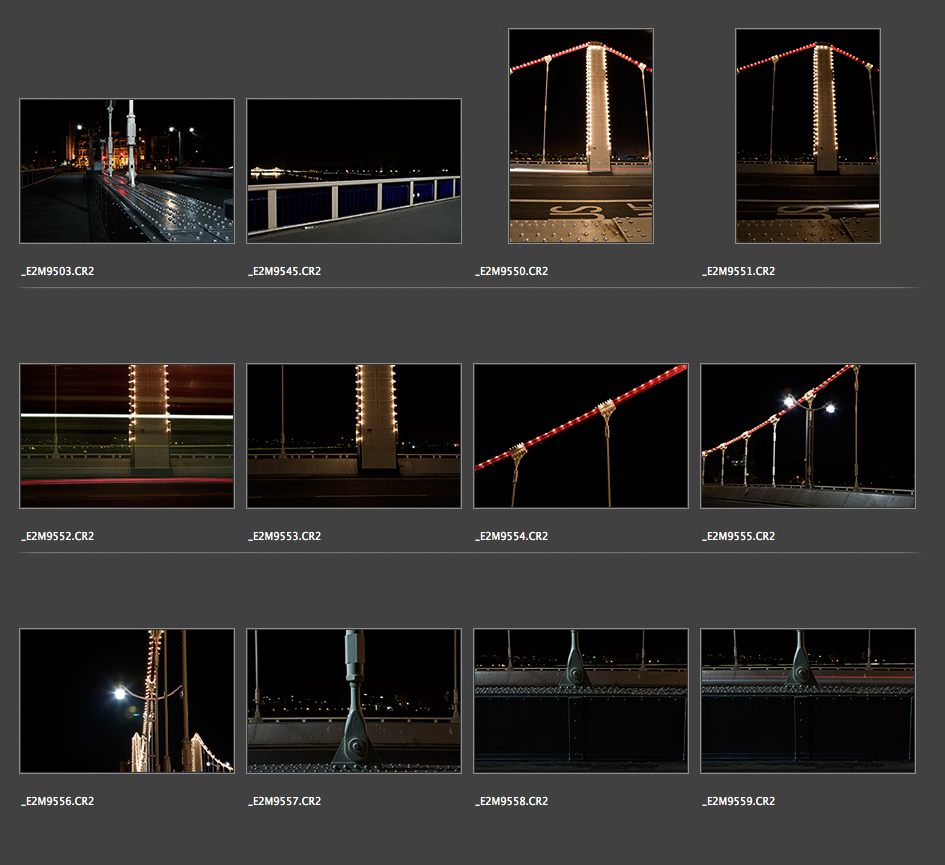Select the _E2M9557.CR2 filename caption

(x=285, y=801)
